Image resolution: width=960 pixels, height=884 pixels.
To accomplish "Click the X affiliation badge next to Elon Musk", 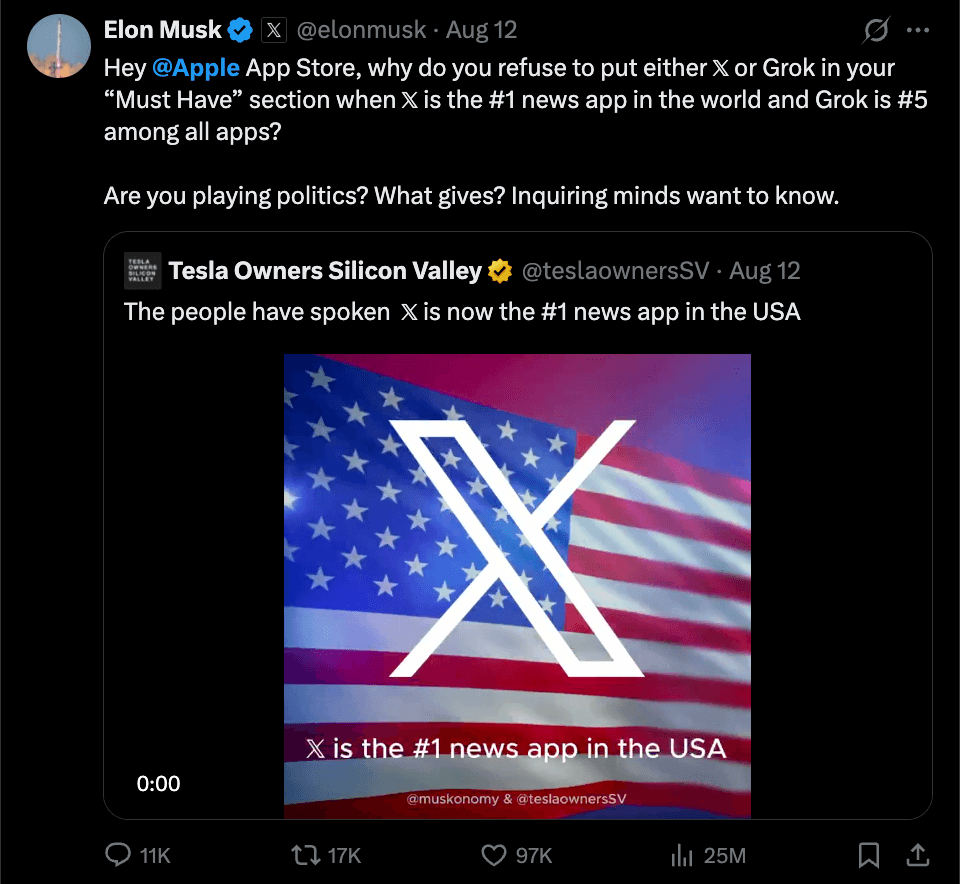I will click(x=274, y=30).
